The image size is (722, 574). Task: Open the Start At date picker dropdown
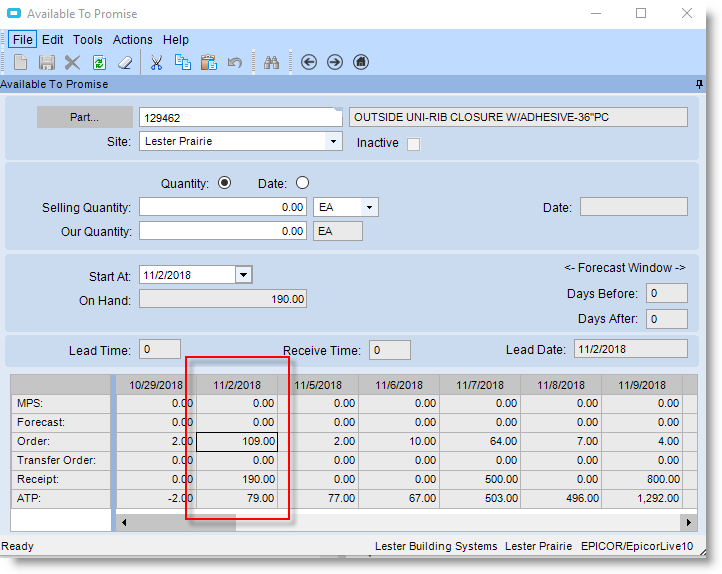244,275
